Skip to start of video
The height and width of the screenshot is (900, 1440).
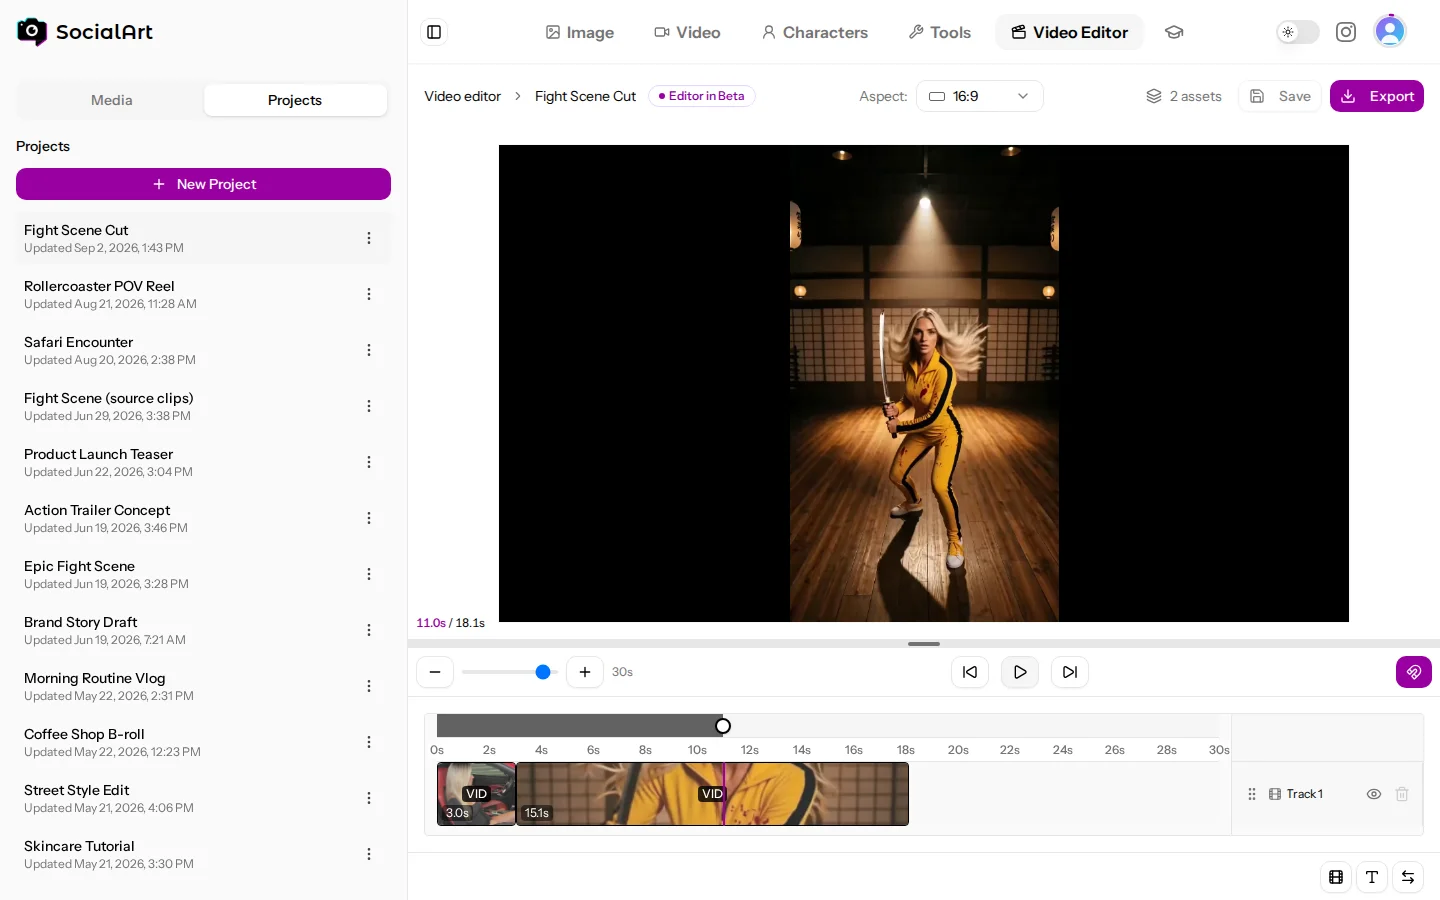click(x=970, y=672)
